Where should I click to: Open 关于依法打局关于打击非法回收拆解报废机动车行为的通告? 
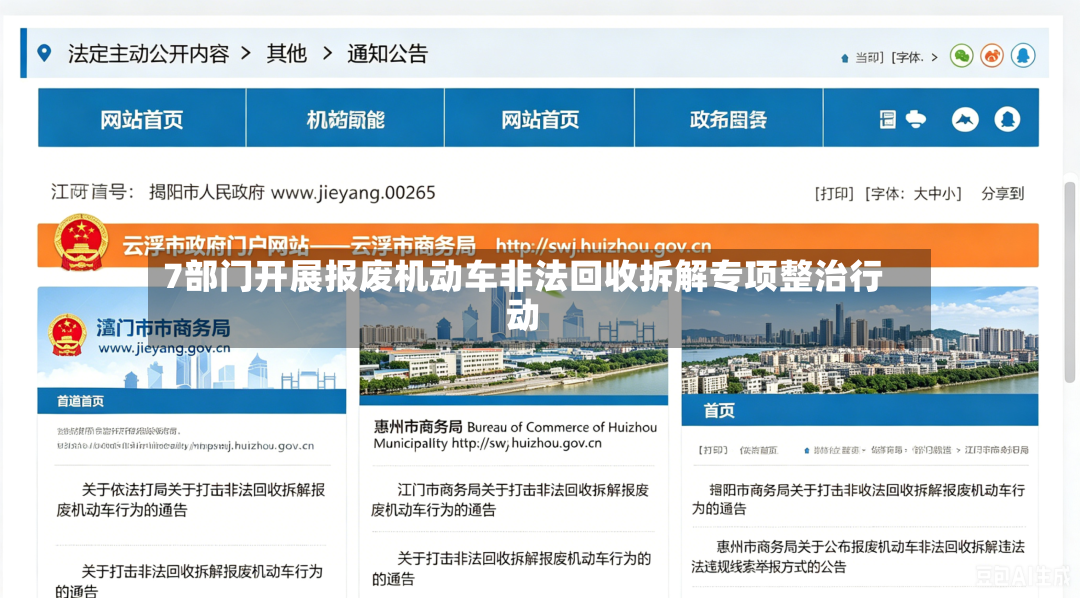[191, 500]
